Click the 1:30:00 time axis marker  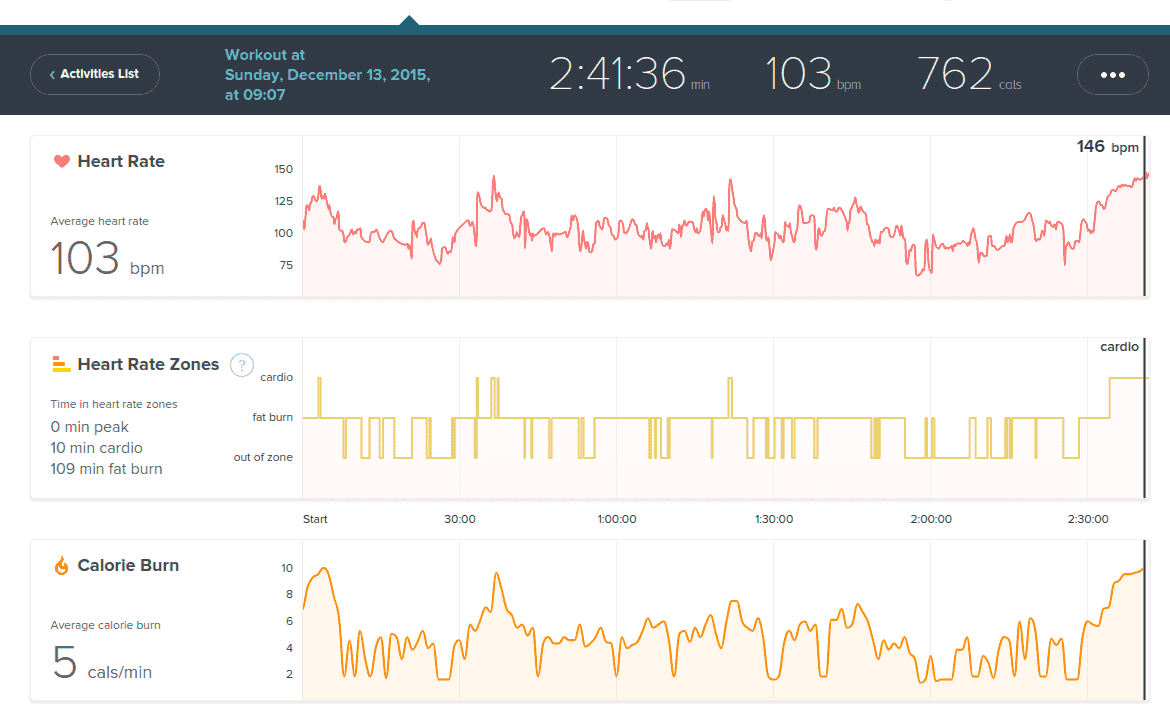coord(773,519)
